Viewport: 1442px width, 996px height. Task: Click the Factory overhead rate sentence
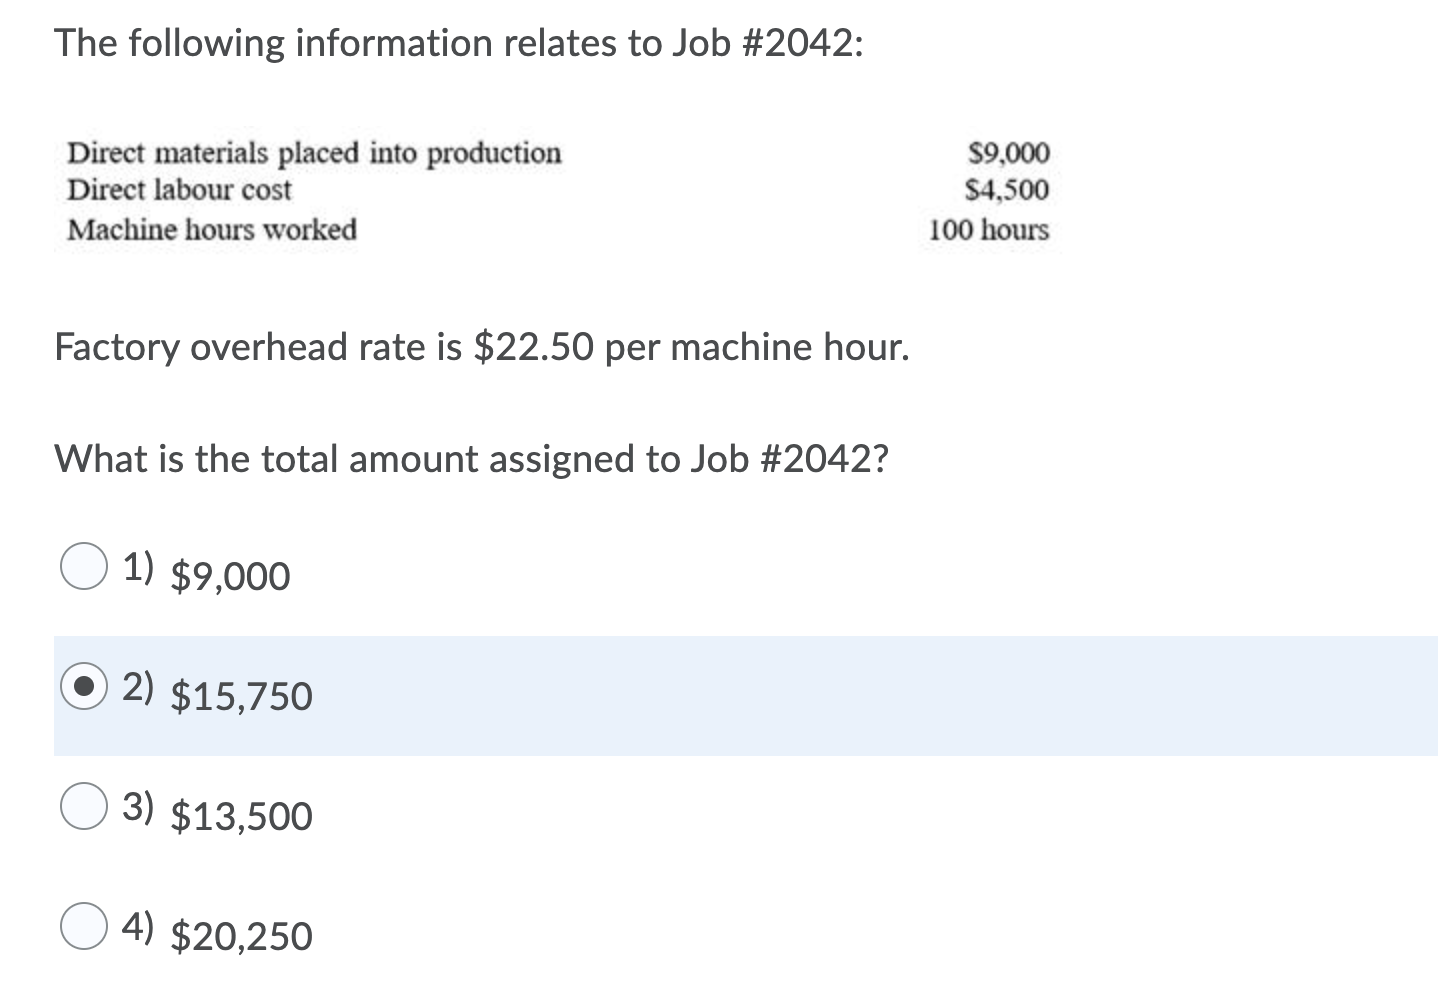pos(482,348)
